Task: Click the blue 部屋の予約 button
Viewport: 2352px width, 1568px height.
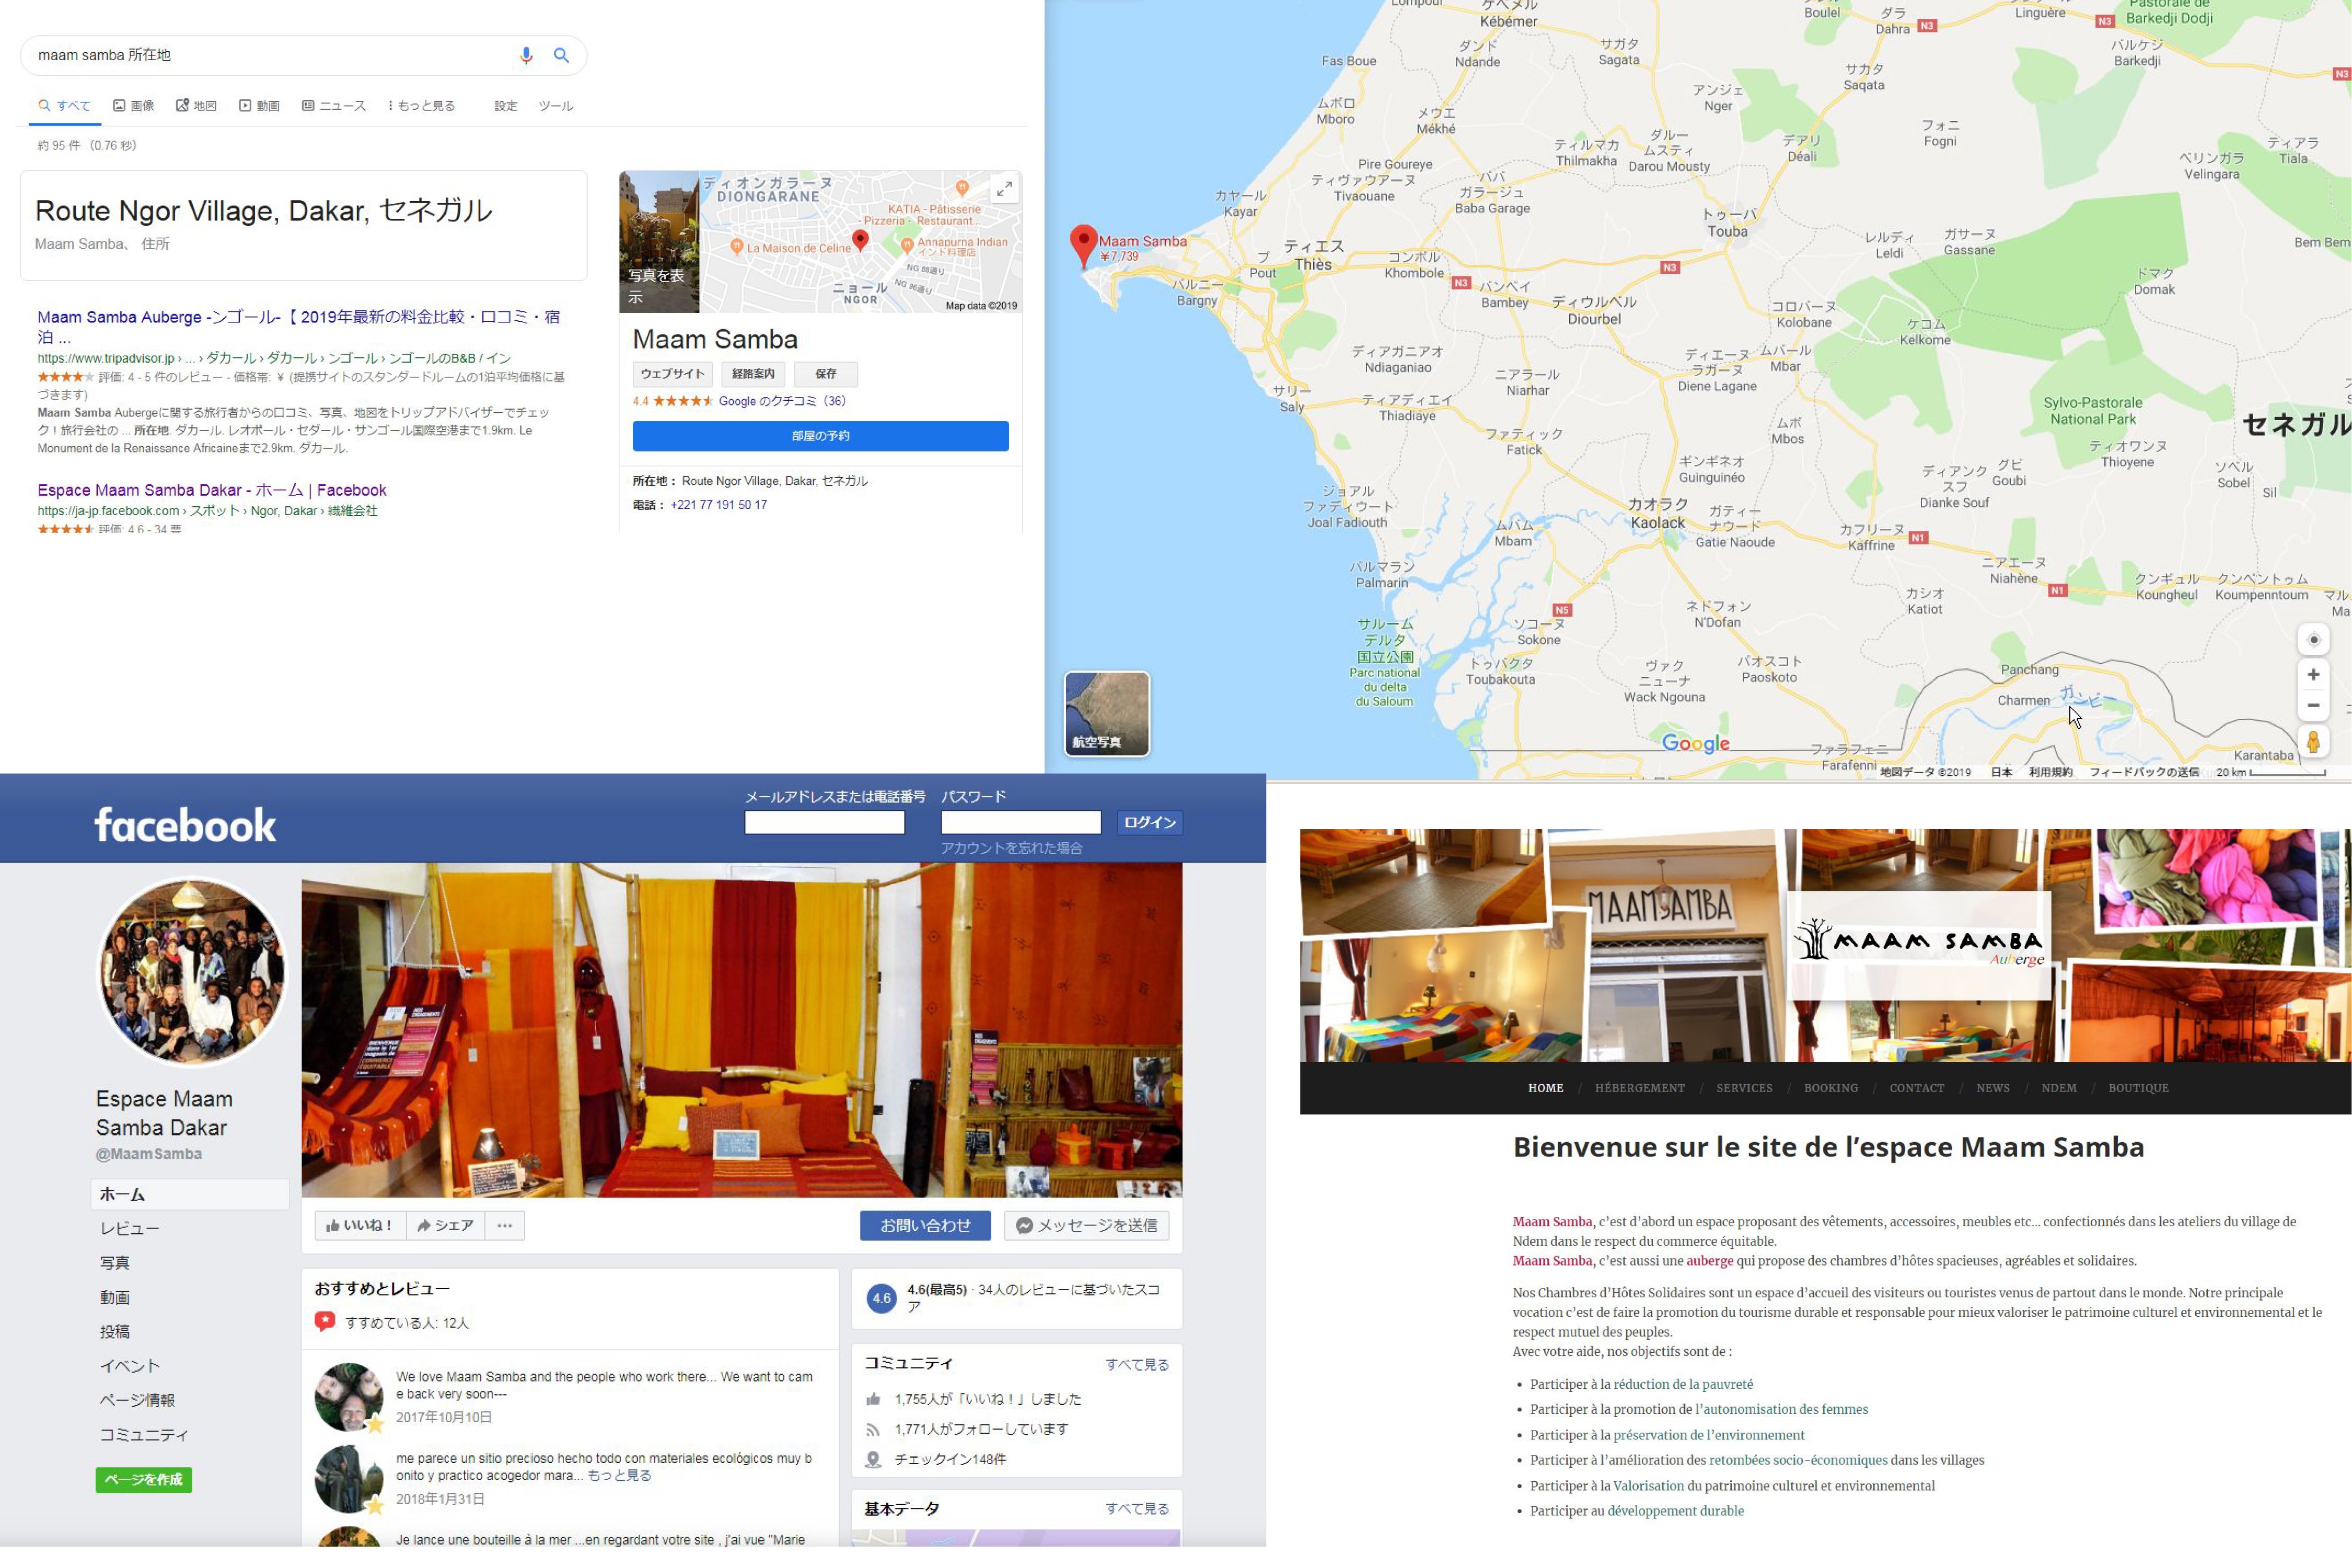Action: [820, 436]
